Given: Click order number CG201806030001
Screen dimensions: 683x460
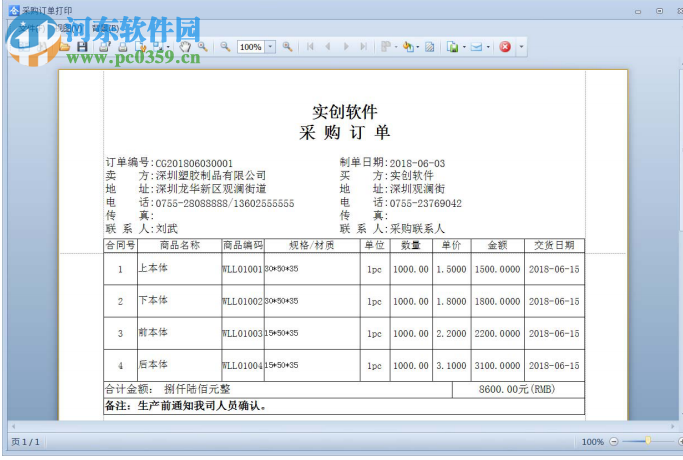Looking at the screenshot, I should [194, 163].
